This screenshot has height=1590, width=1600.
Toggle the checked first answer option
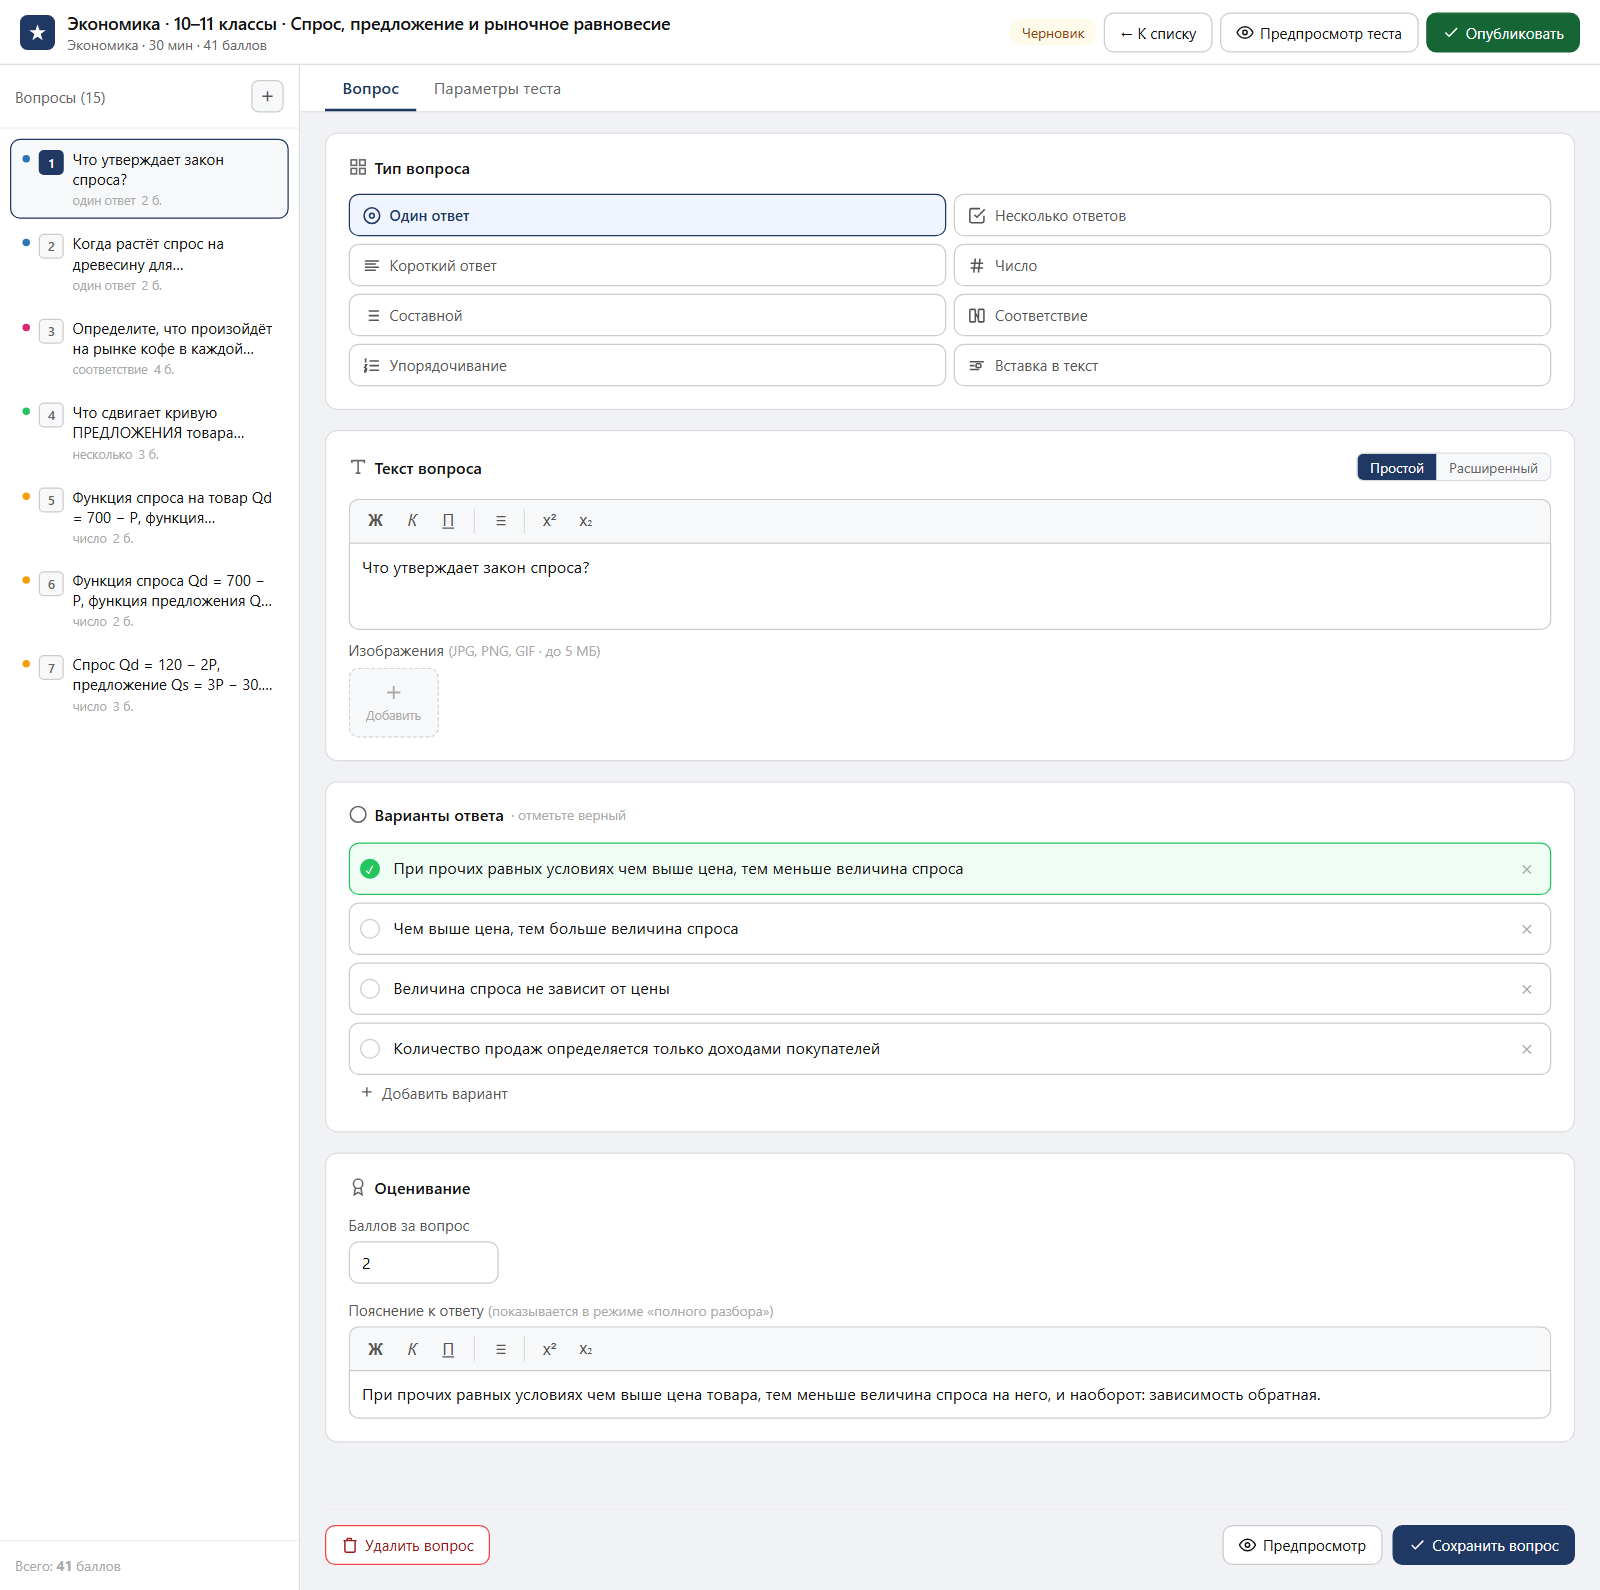(370, 869)
